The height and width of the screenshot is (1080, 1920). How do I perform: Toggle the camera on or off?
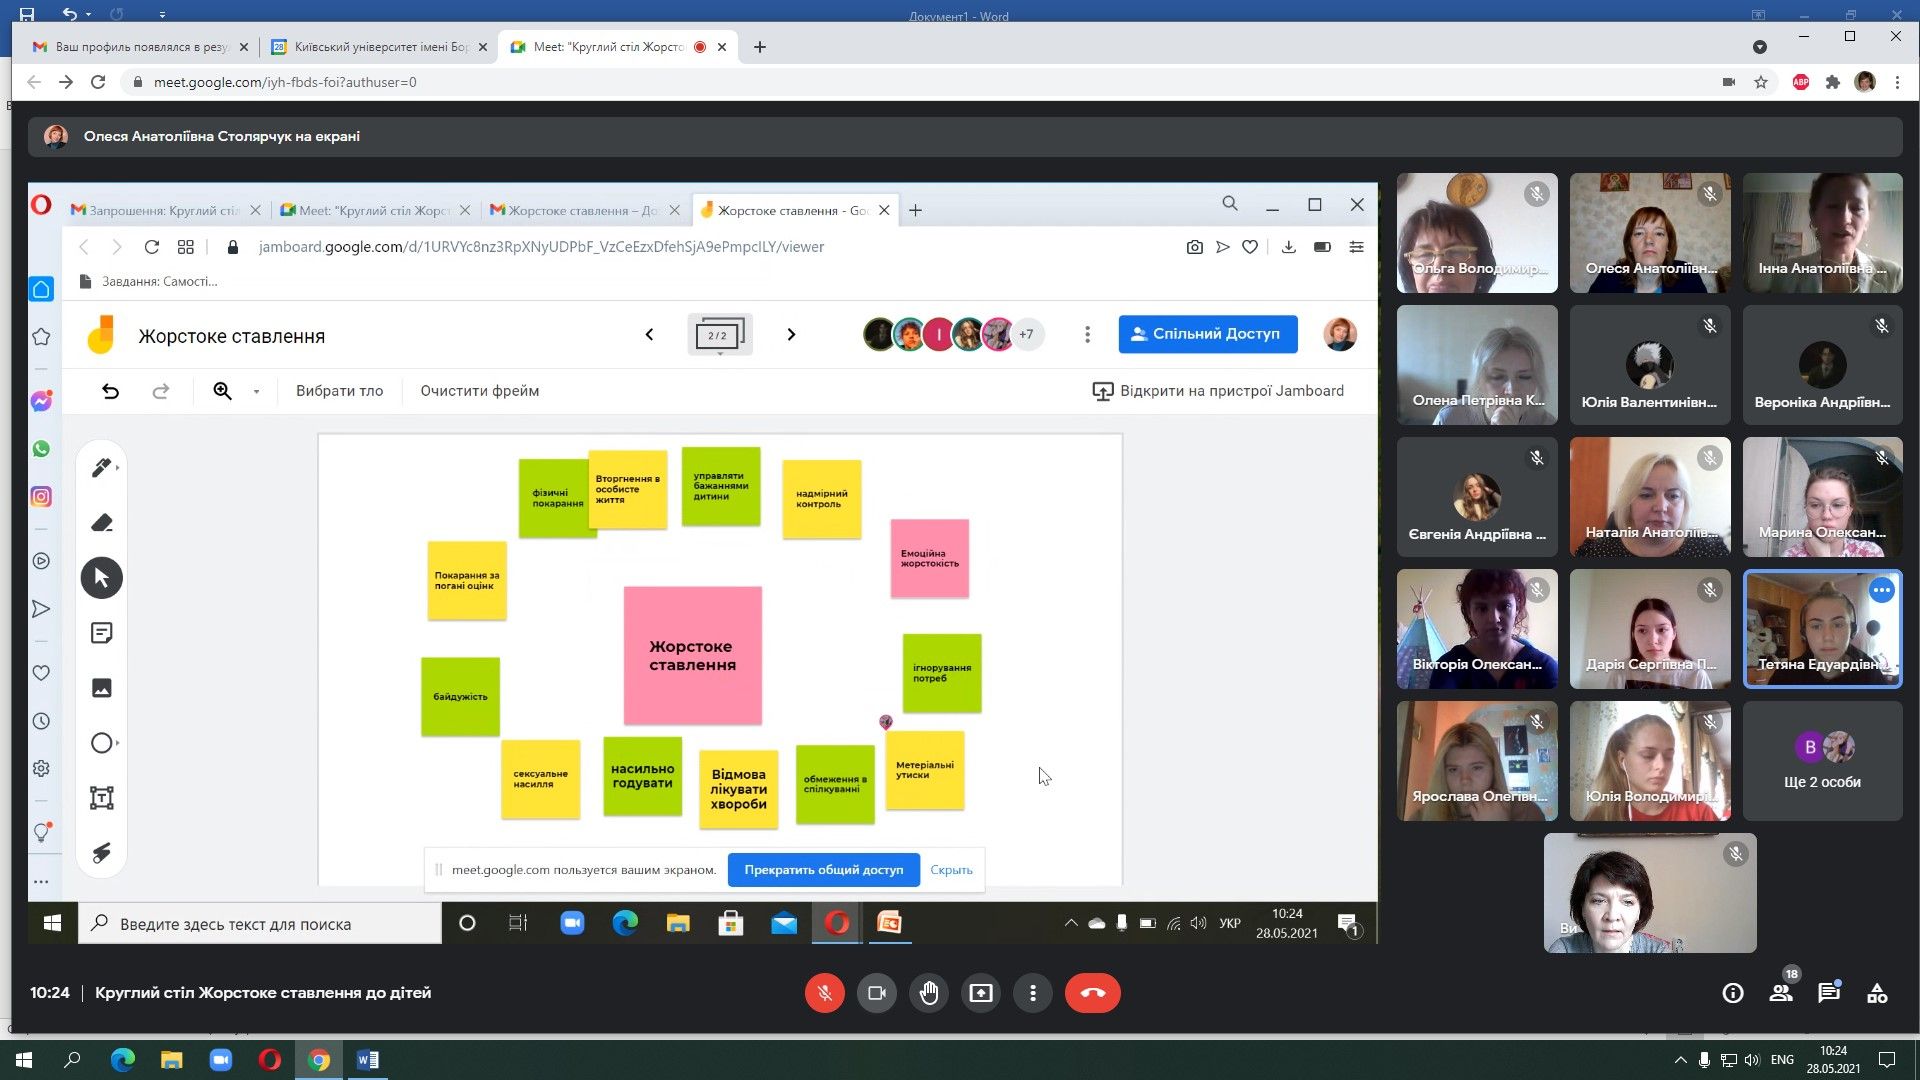click(x=877, y=993)
